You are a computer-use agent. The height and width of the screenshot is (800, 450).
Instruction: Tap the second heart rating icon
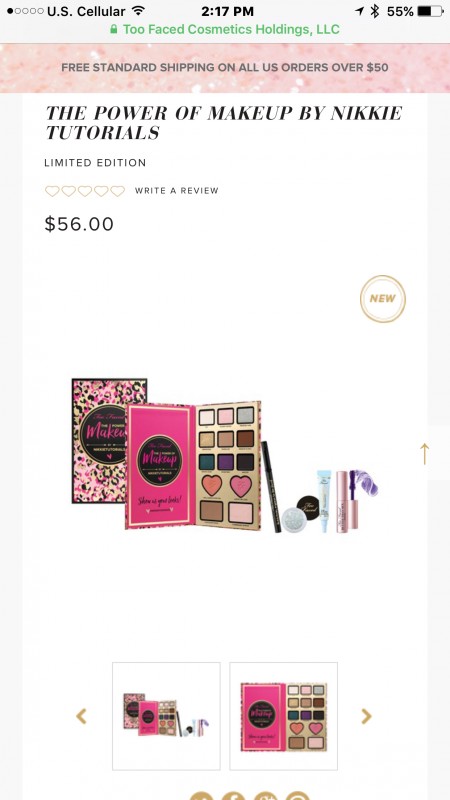tap(68, 191)
